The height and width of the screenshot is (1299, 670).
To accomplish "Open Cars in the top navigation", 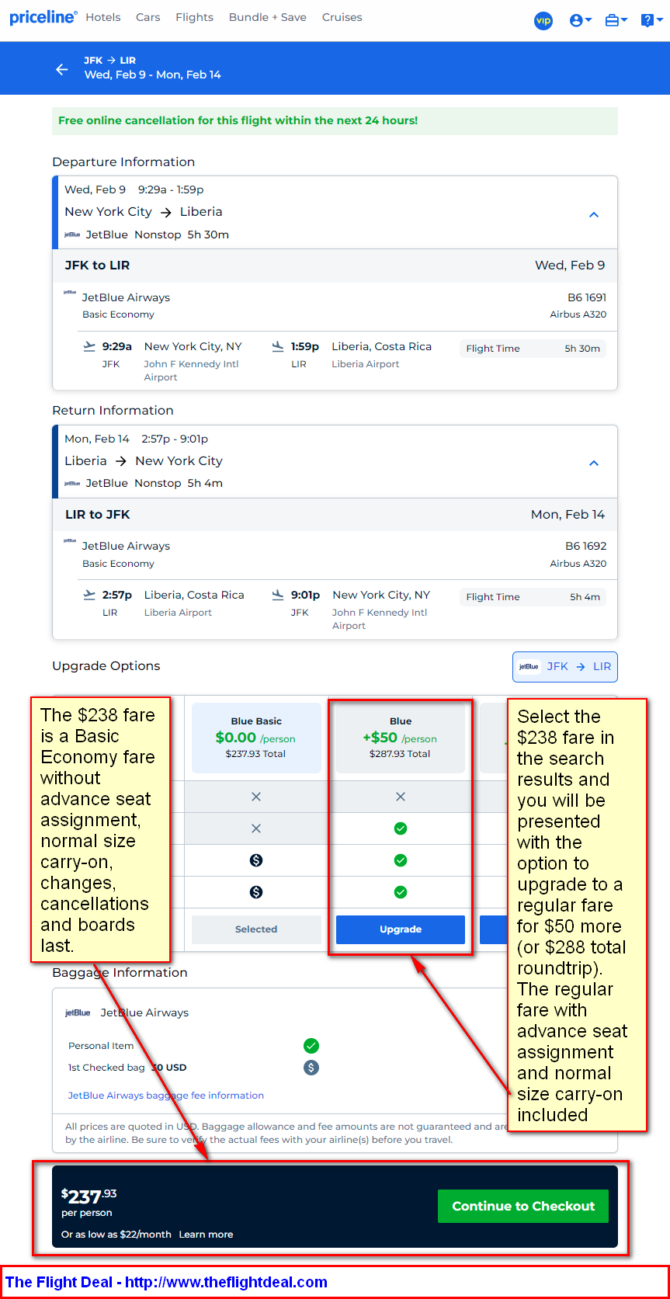I will [148, 17].
